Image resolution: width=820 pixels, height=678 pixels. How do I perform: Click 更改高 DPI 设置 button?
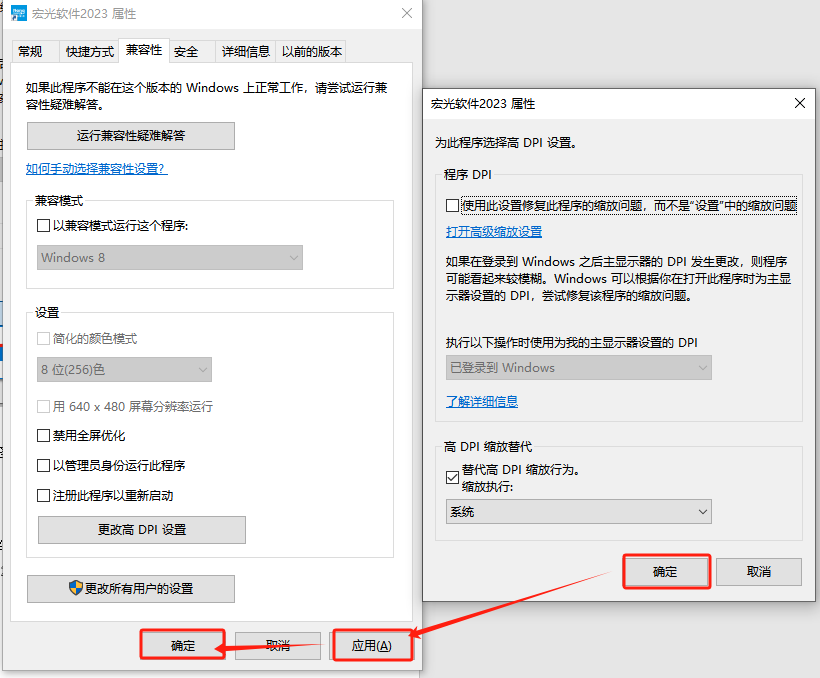tap(142, 530)
